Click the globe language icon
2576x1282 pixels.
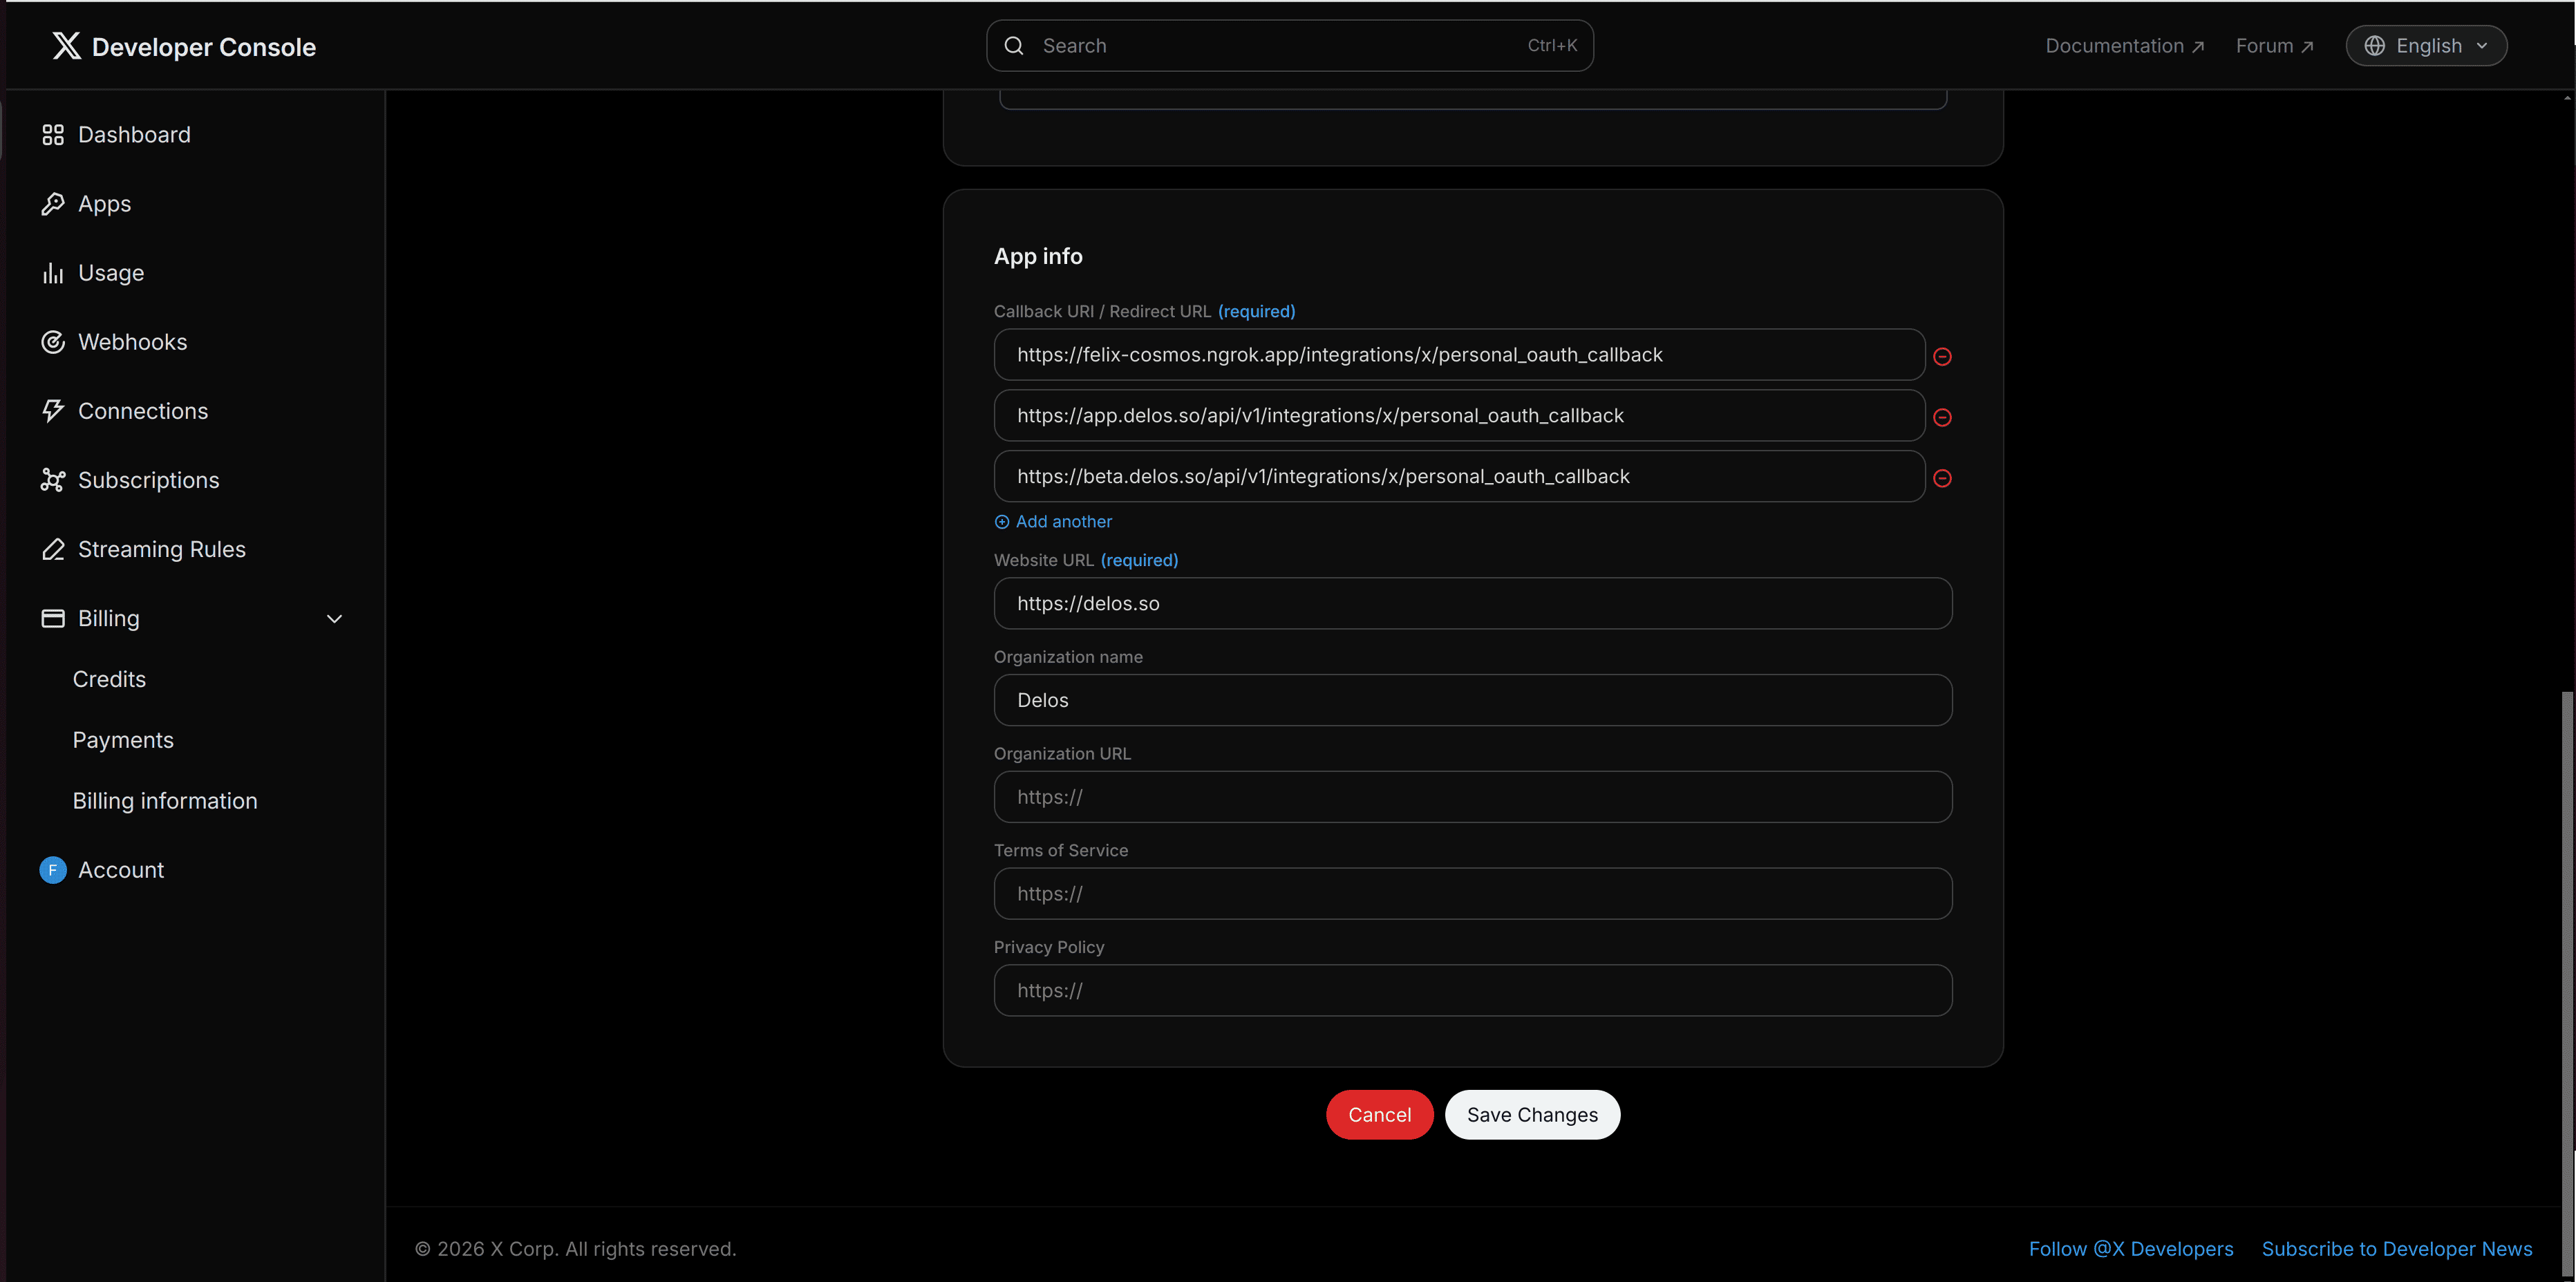(x=2374, y=46)
